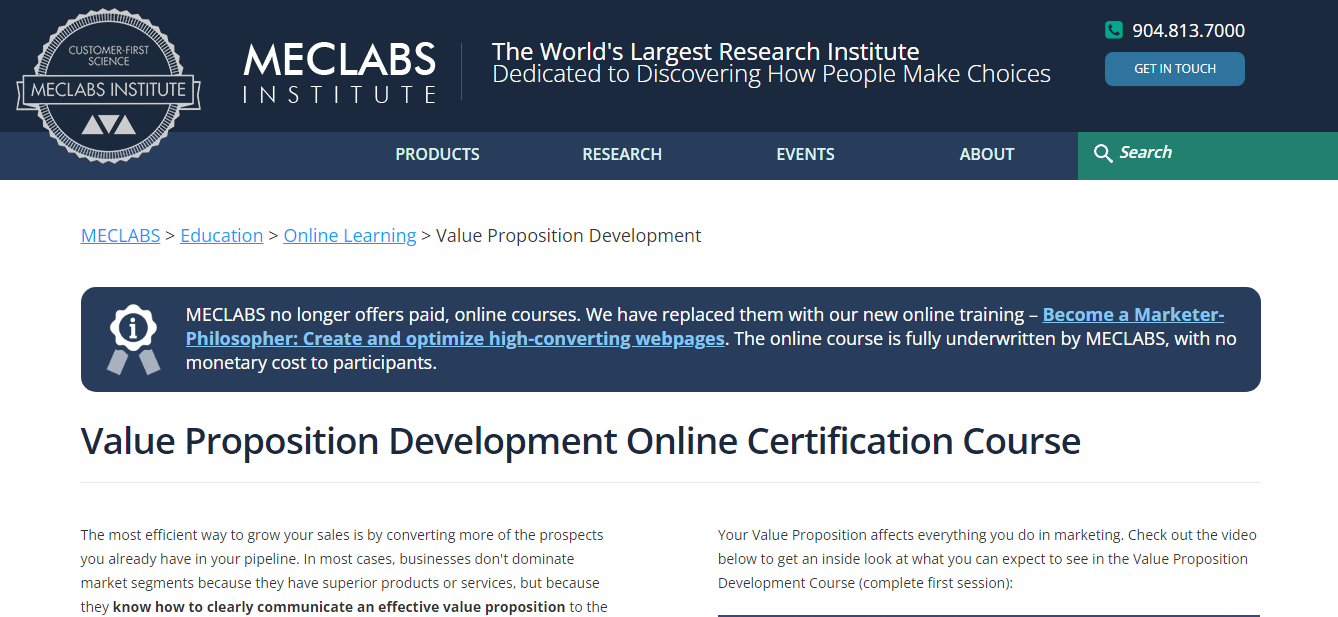The width and height of the screenshot is (1338, 617).
Task: Click the teal phone icon in the header
Action: click(1113, 30)
